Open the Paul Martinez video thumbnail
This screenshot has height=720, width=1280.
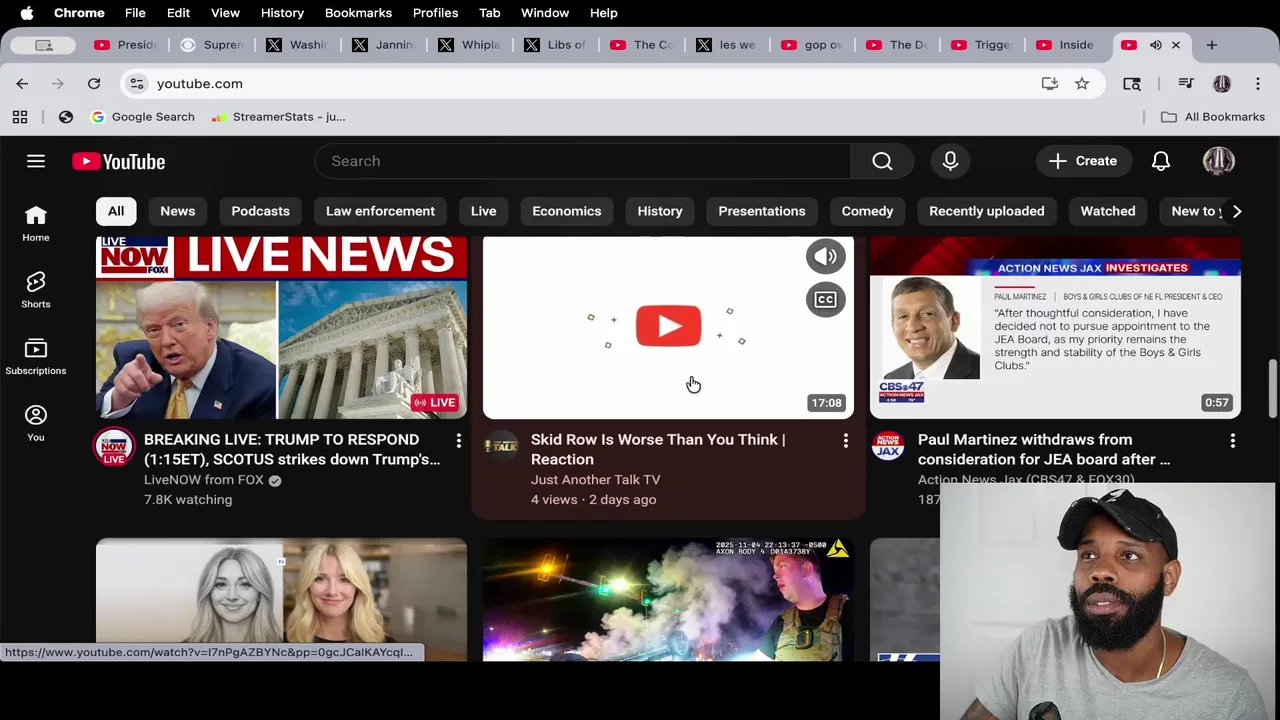pyautogui.click(x=1055, y=327)
